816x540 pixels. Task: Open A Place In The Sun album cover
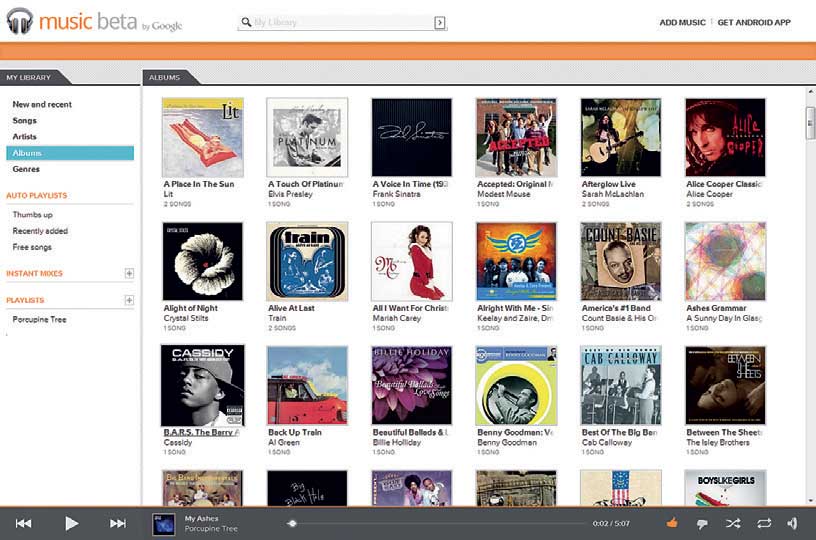(x=202, y=137)
